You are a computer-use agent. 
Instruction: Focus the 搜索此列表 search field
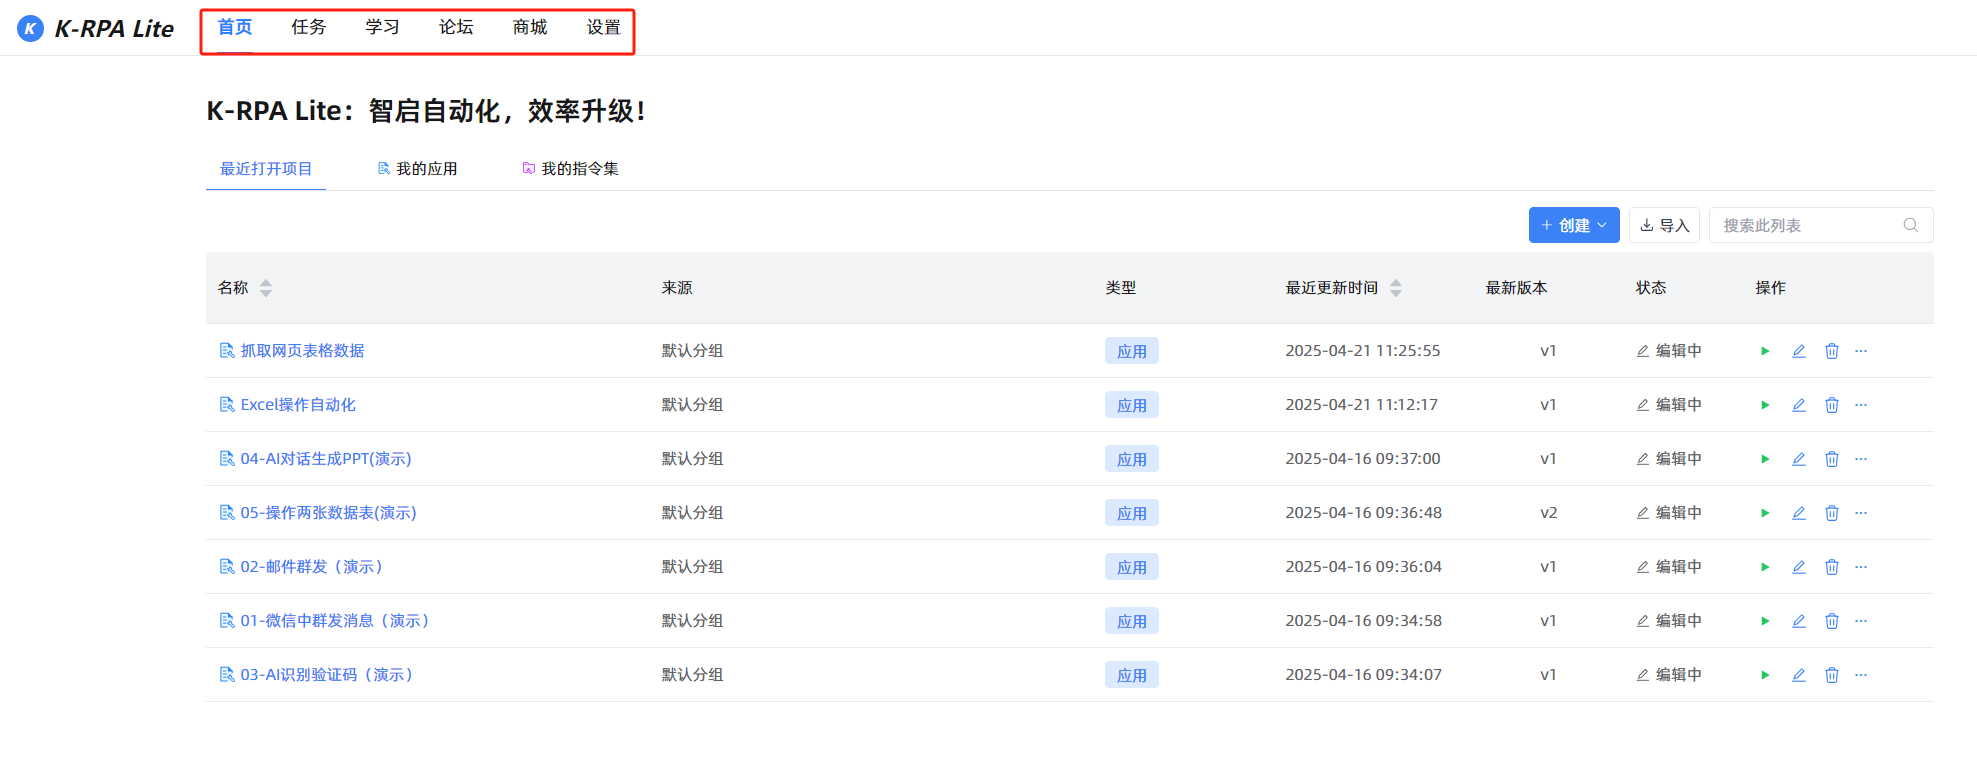[1821, 225]
